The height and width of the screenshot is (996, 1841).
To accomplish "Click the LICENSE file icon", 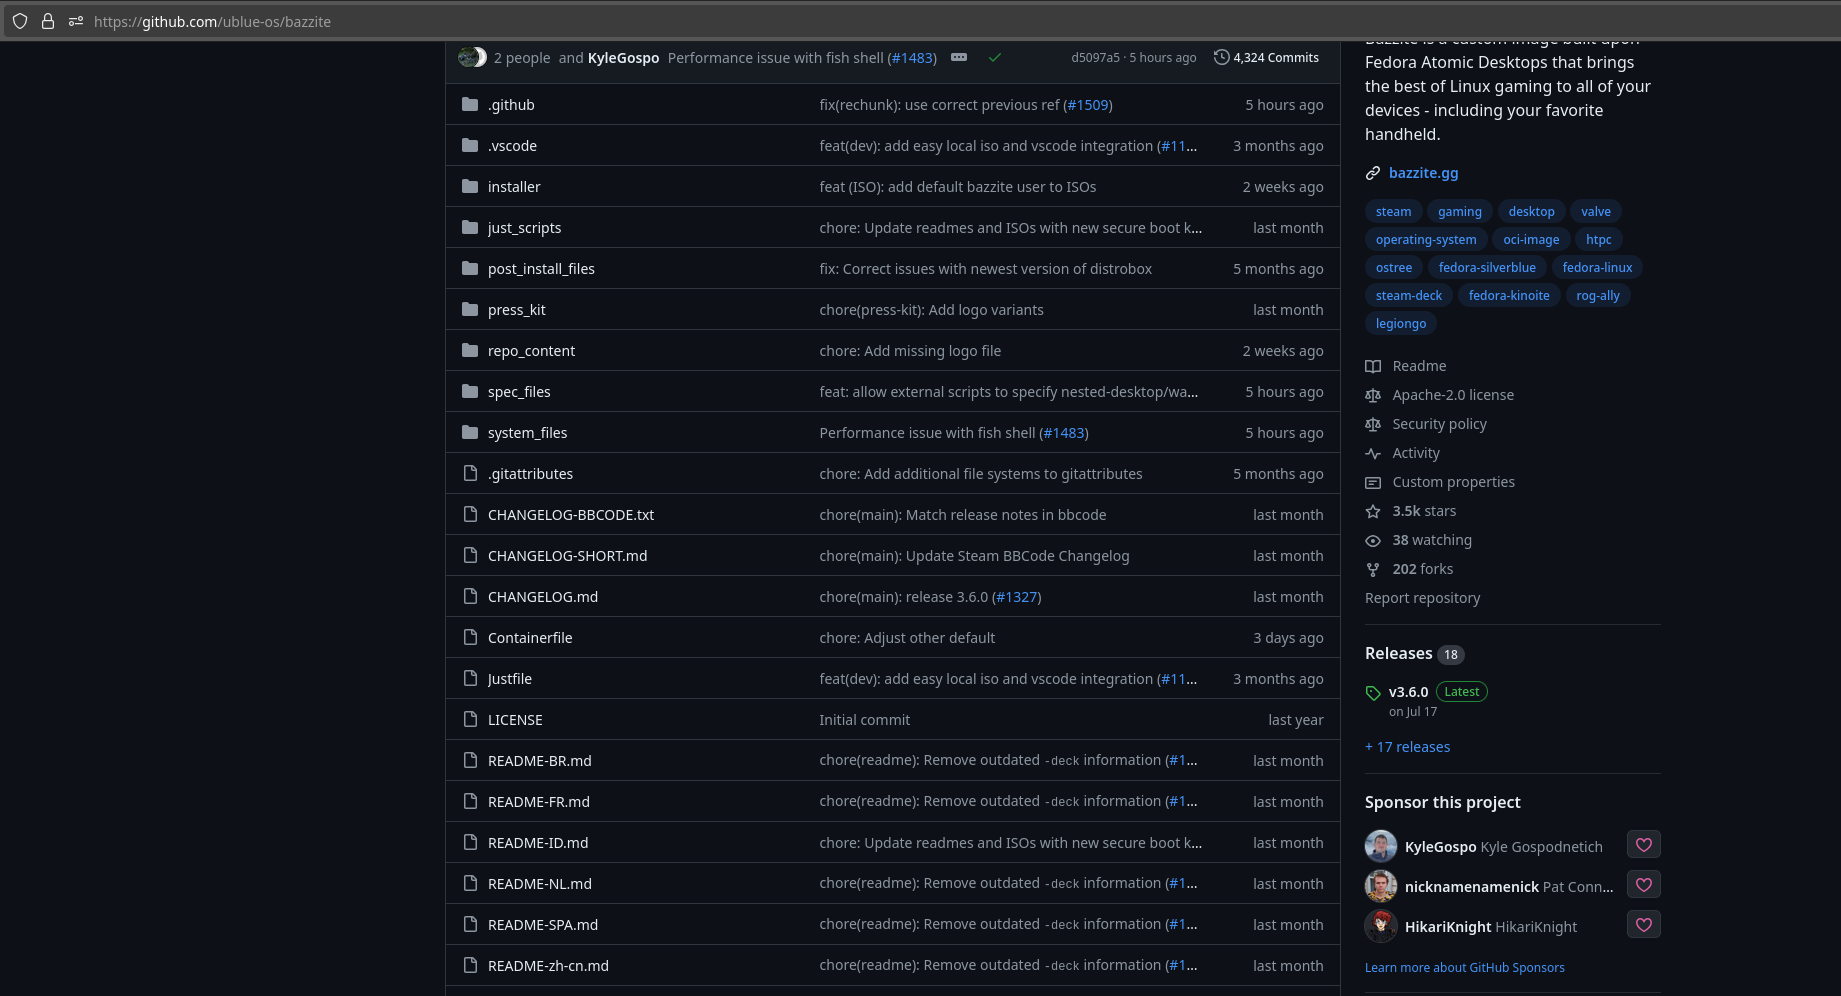I will (x=470, y=719).
